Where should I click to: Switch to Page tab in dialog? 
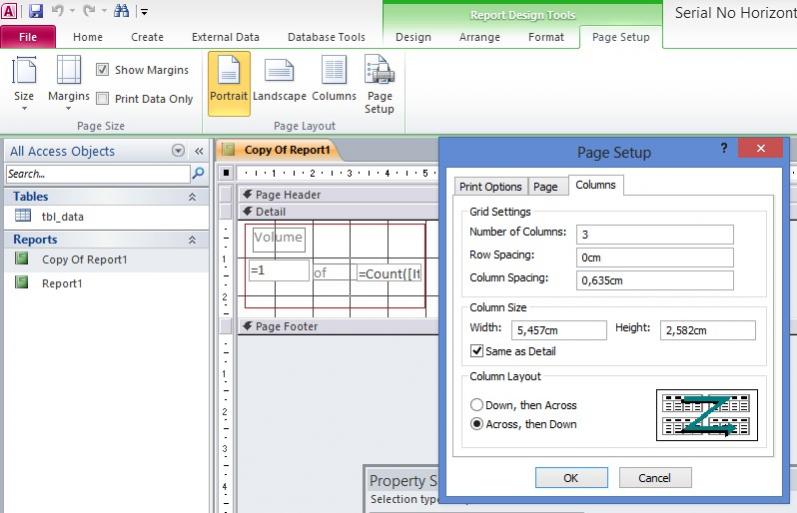545,187
